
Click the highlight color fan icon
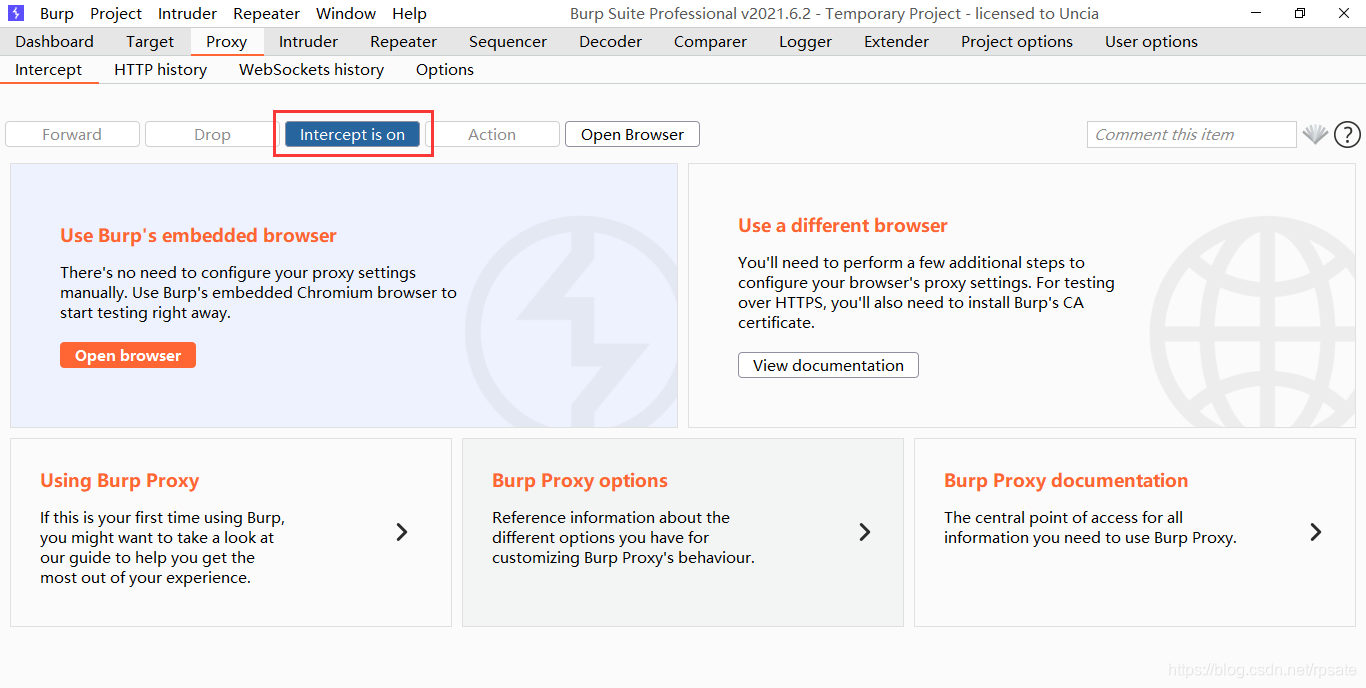(1315, 134)
